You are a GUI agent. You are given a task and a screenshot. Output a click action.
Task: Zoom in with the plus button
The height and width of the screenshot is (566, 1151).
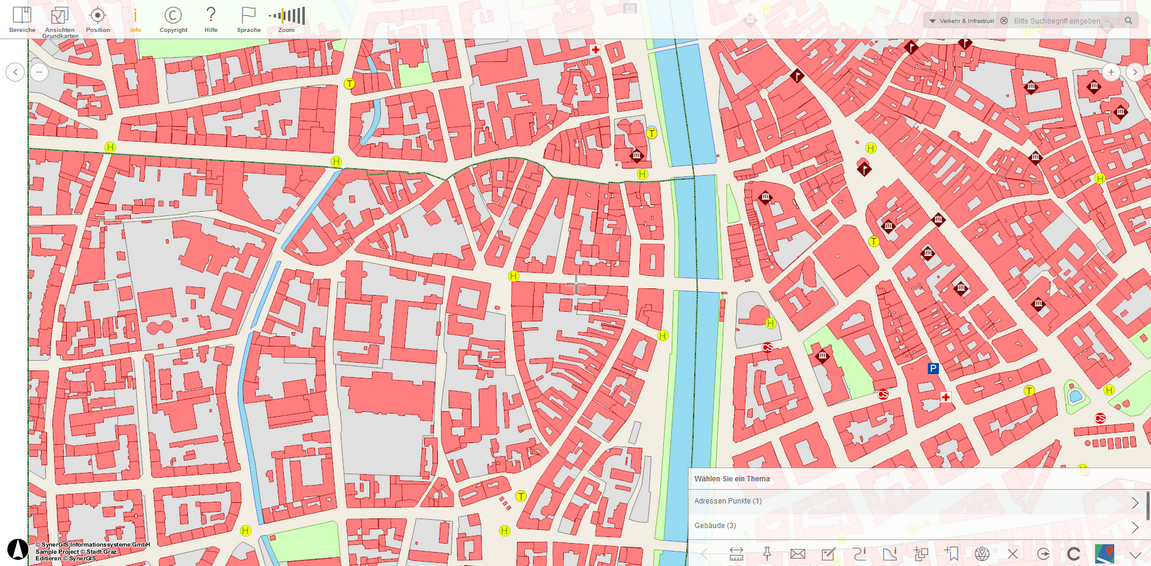[1111, 72]
